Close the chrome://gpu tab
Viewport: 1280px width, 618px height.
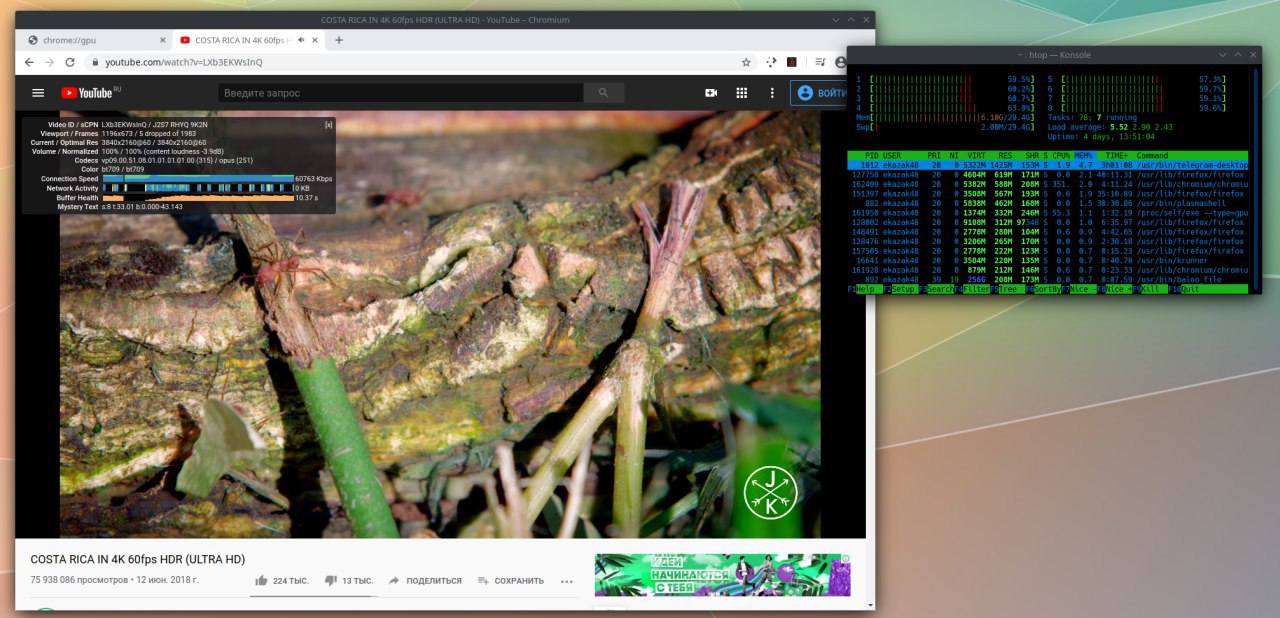click(x=162, y=40)
